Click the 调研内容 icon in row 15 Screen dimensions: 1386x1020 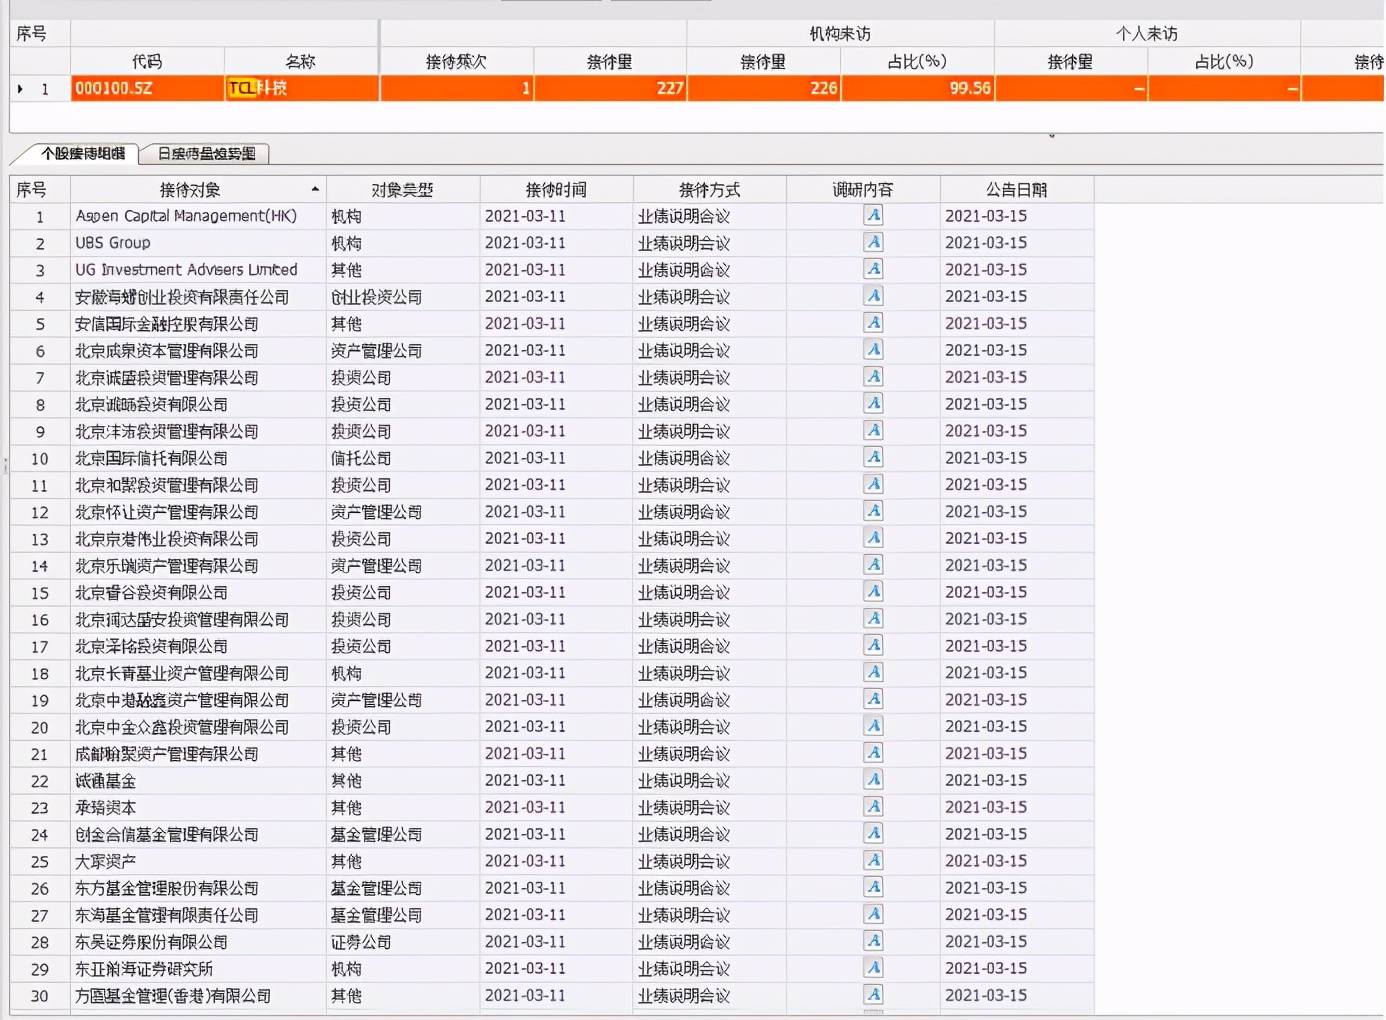(873, 592)
